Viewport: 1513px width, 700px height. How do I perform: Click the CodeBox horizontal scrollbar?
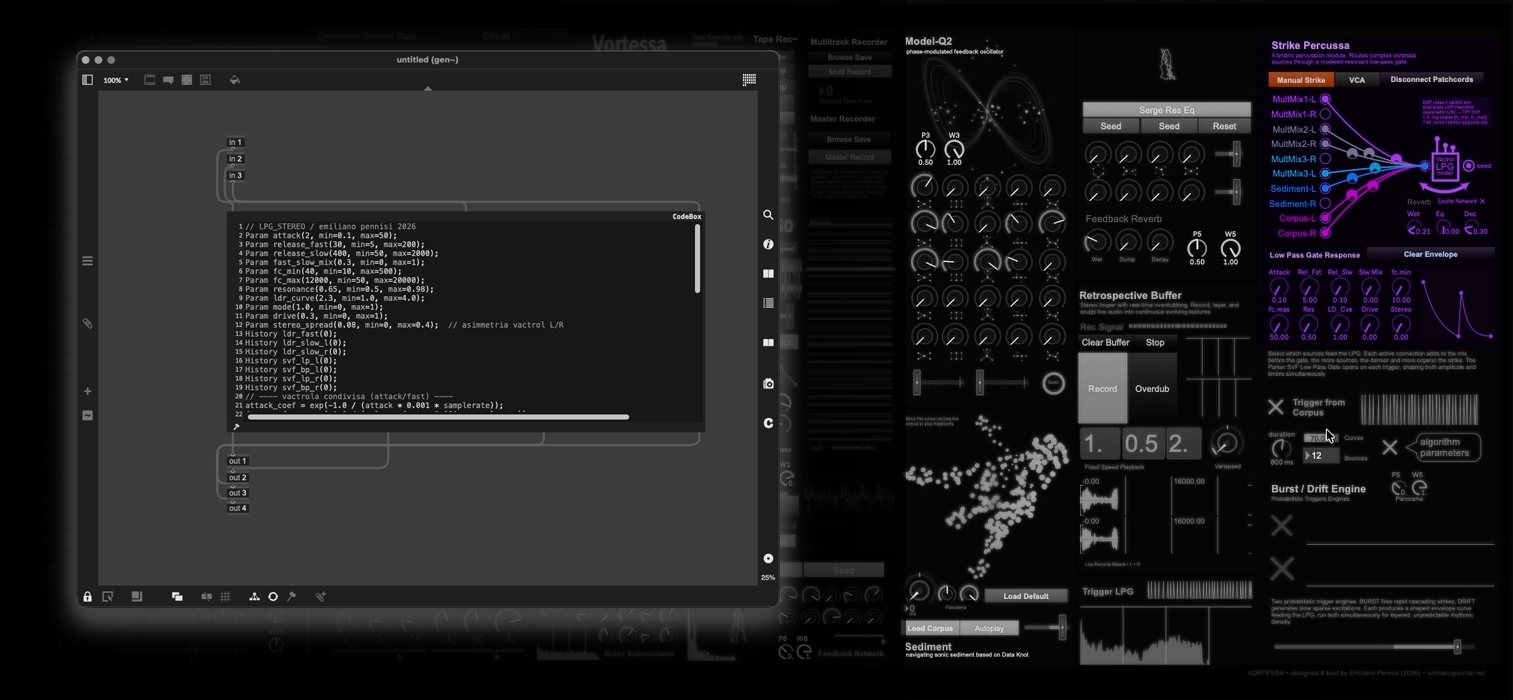(438, 417)
